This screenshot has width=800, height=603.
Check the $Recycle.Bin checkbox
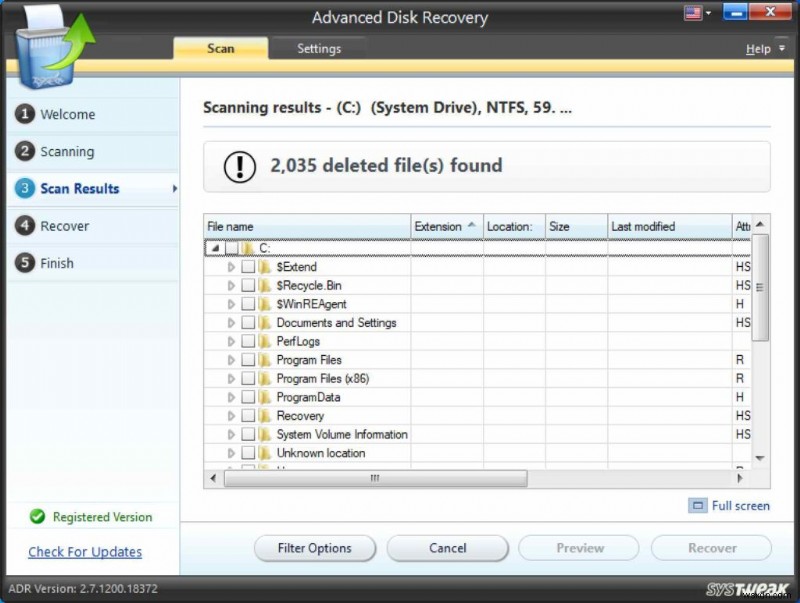click(249, 285)
